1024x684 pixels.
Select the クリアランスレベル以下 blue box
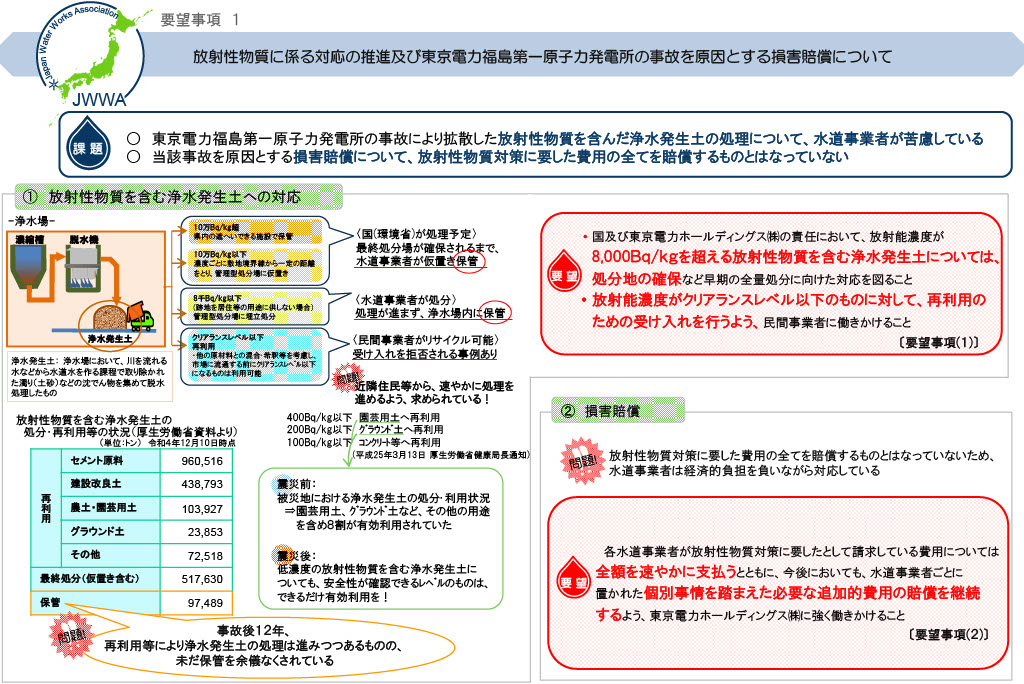(x=257, y=355)
